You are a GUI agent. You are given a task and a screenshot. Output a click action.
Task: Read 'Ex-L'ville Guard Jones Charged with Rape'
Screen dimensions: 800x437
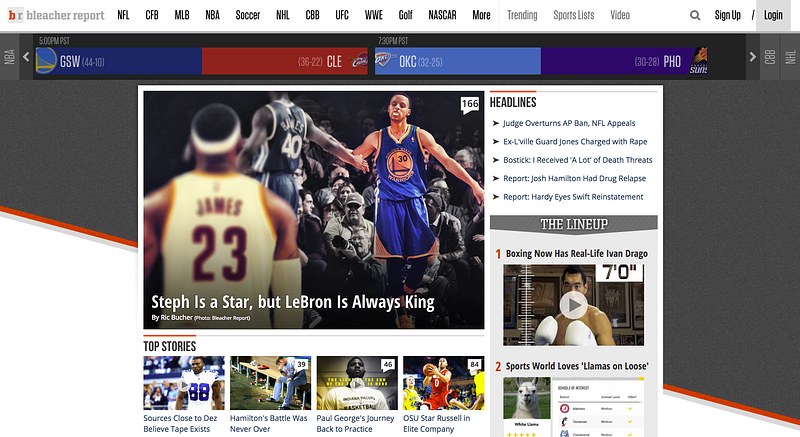pyautogui.click(x=575, y=141)
